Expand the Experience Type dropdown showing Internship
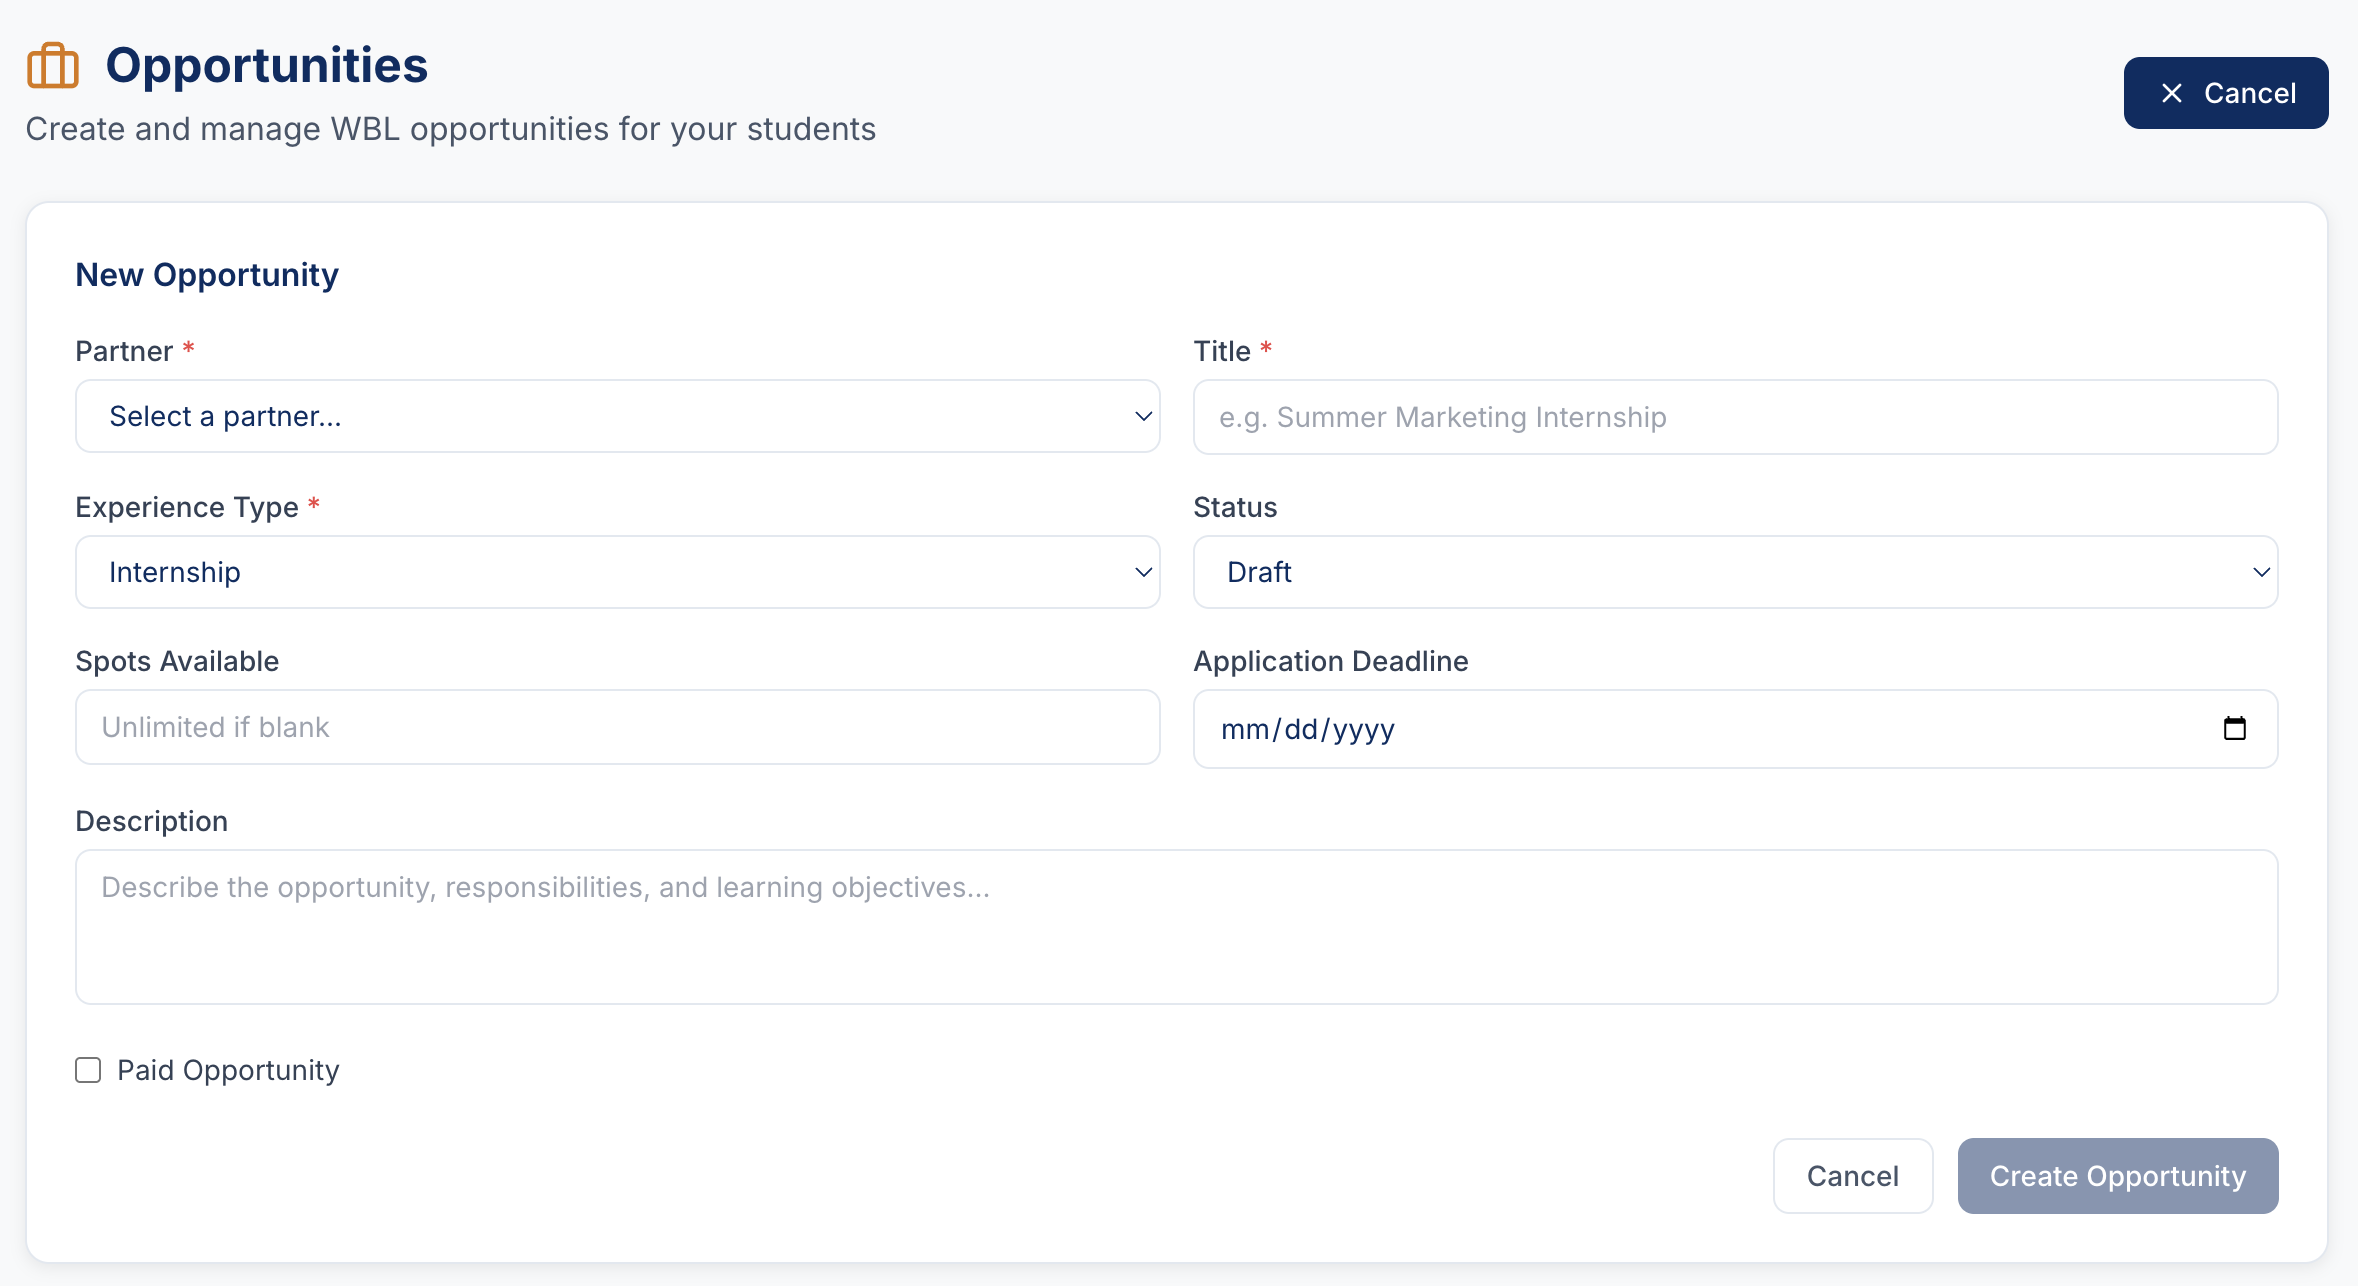Image resolution: width=2358 pixels, height=1286 pixels. 616,571
